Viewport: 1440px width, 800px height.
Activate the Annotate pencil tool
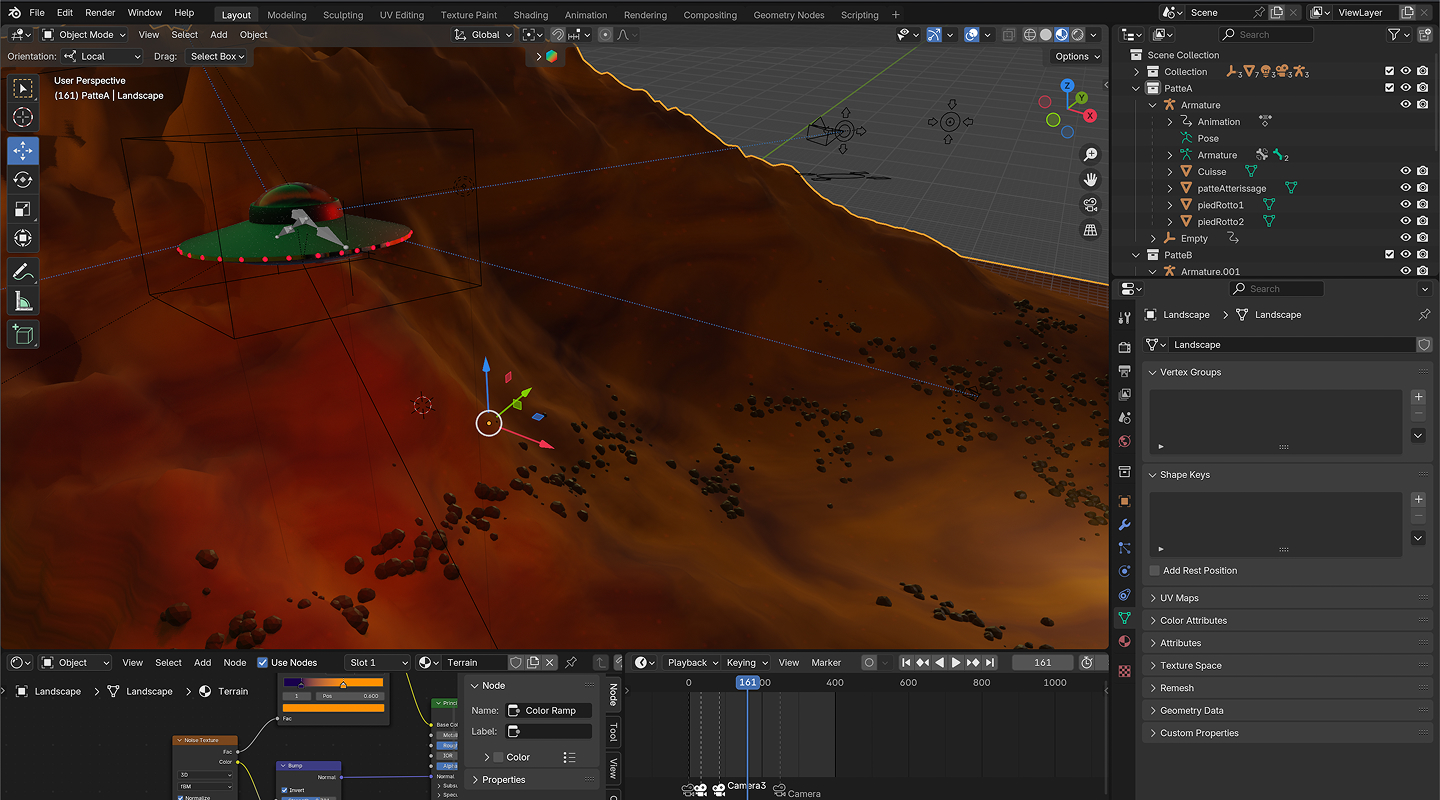point(22,271)
